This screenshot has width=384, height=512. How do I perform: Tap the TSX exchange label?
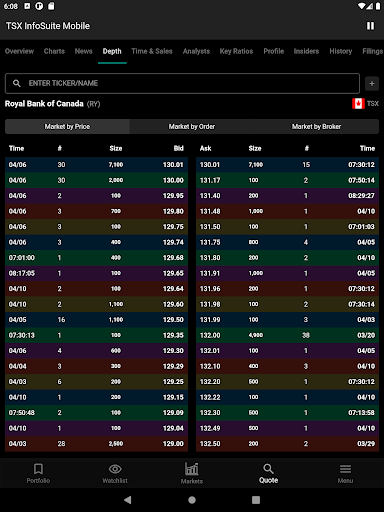(x=373, y=104)
